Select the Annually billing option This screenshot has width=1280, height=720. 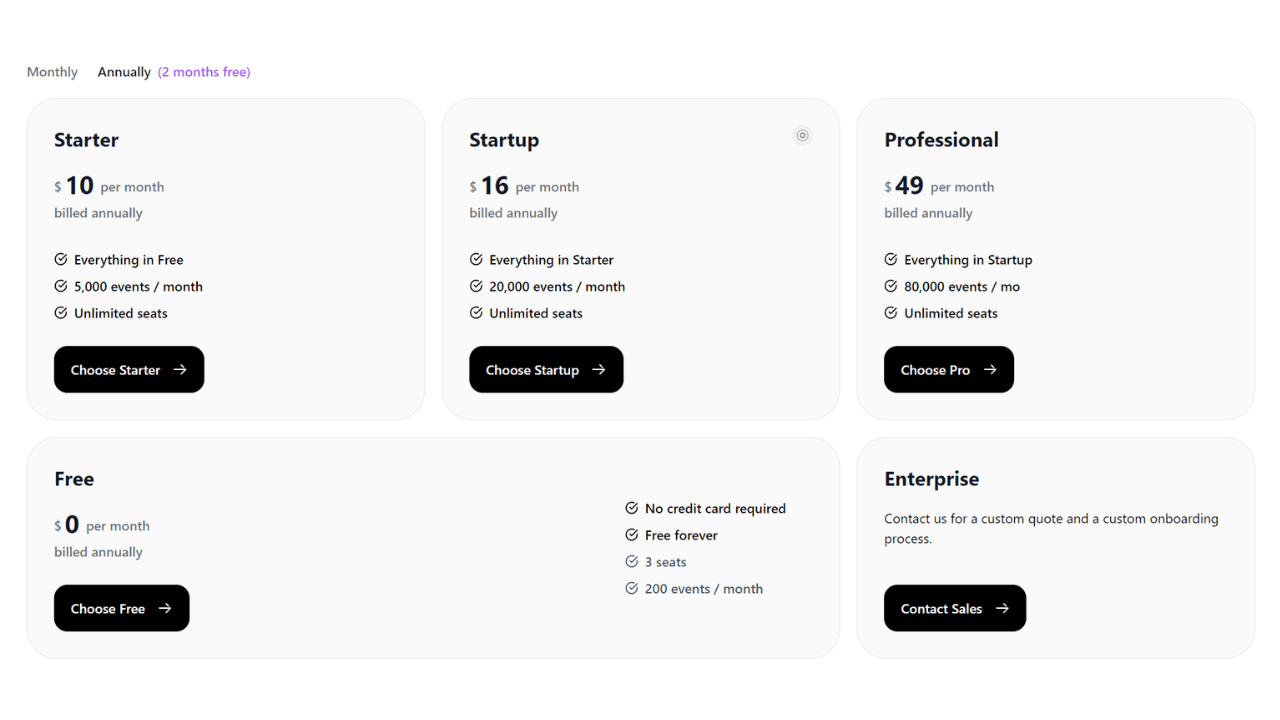click(124, 71)
